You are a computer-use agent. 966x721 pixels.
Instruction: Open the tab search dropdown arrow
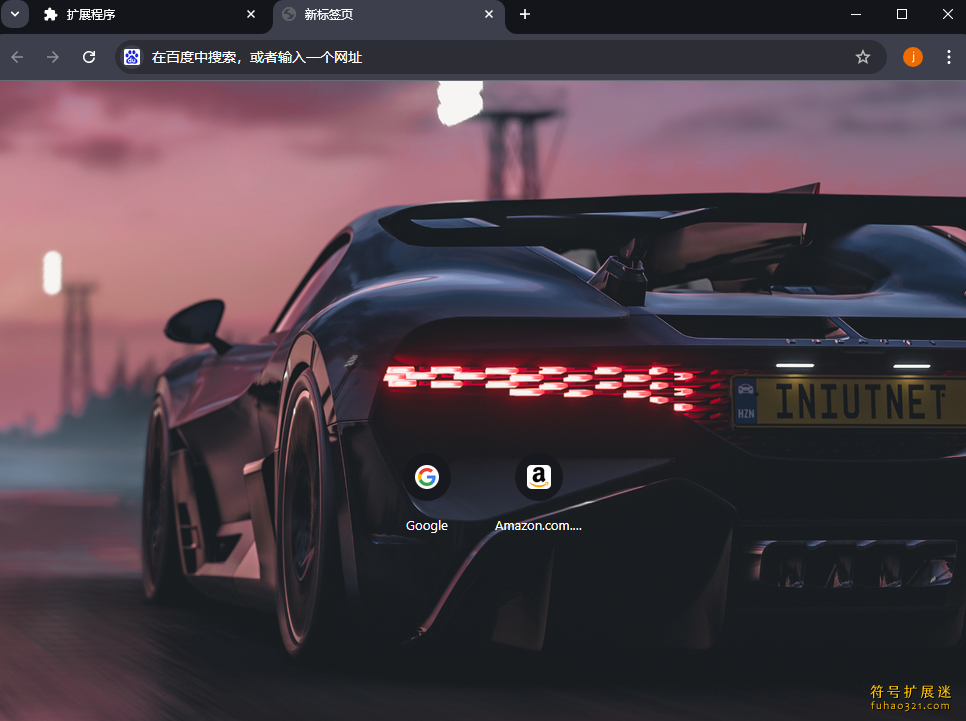15,14
